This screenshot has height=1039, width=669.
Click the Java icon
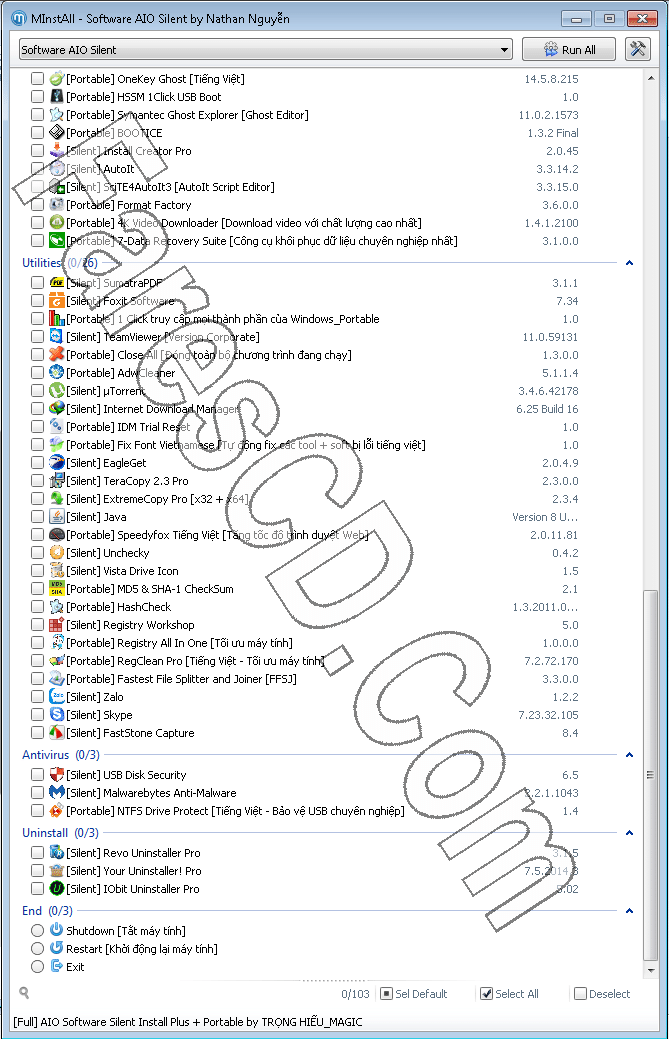57,517
